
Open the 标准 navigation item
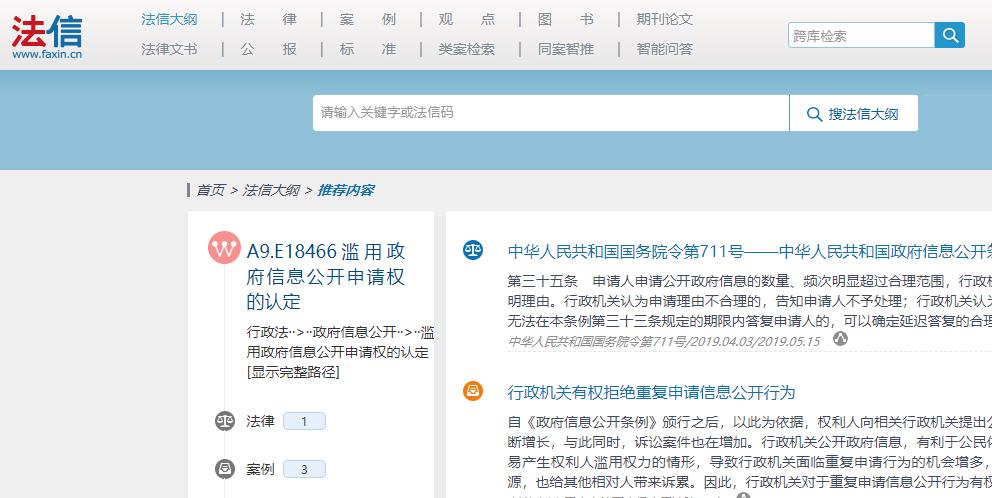click(x=368, y=49)
